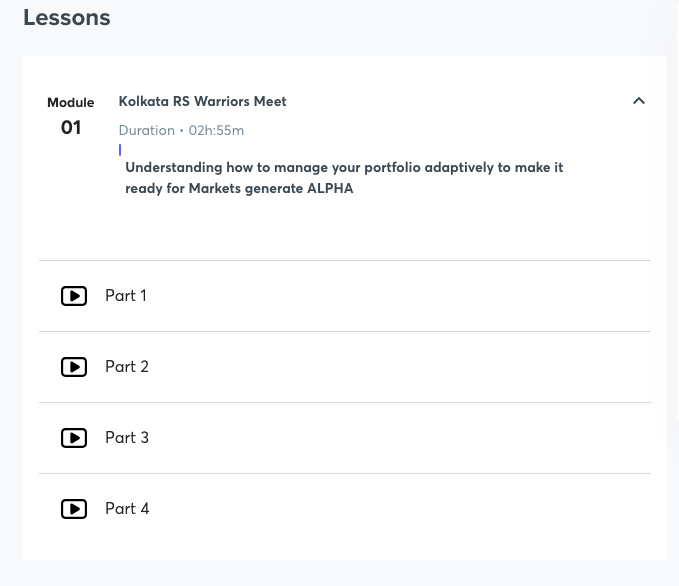Select the Part 2 lesson text
The image size is (679, 586).
[x=127, y=366]
